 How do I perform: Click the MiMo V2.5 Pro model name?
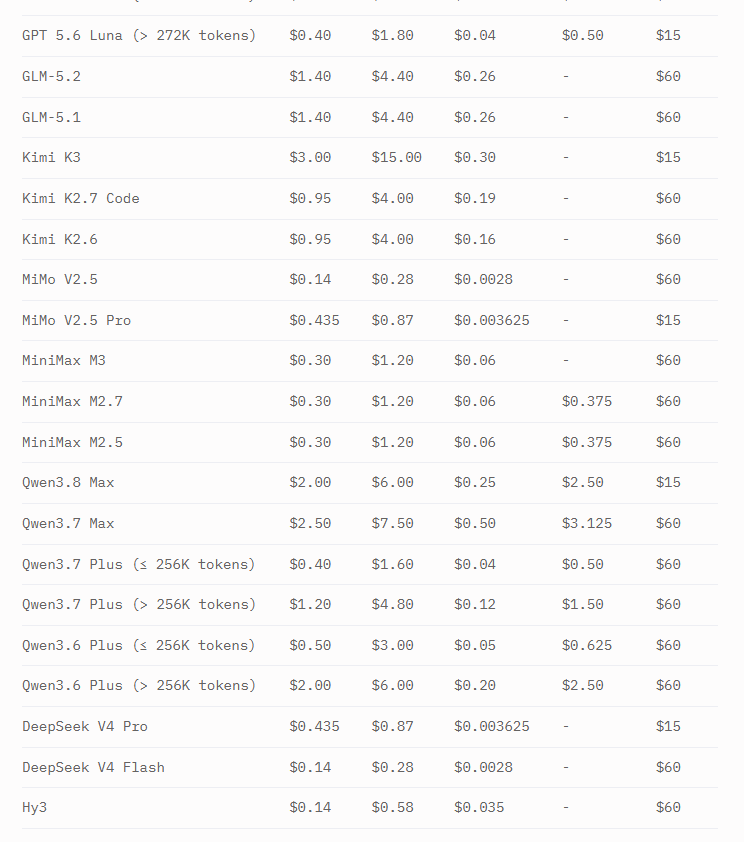[x=77, y=320]
